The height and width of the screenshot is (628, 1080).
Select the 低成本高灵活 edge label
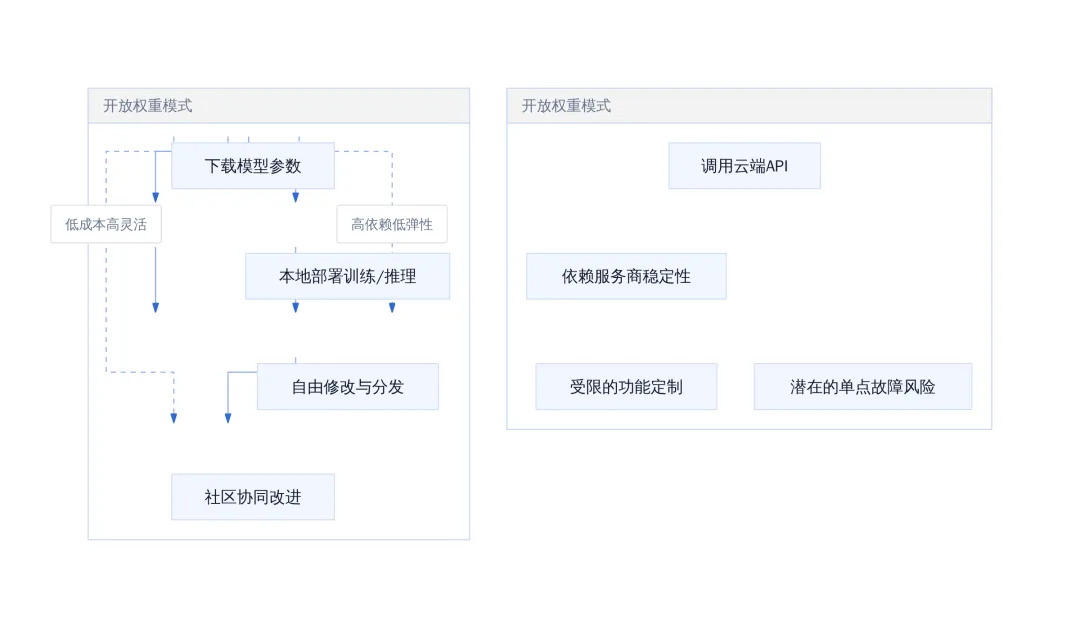pos(106,224)
